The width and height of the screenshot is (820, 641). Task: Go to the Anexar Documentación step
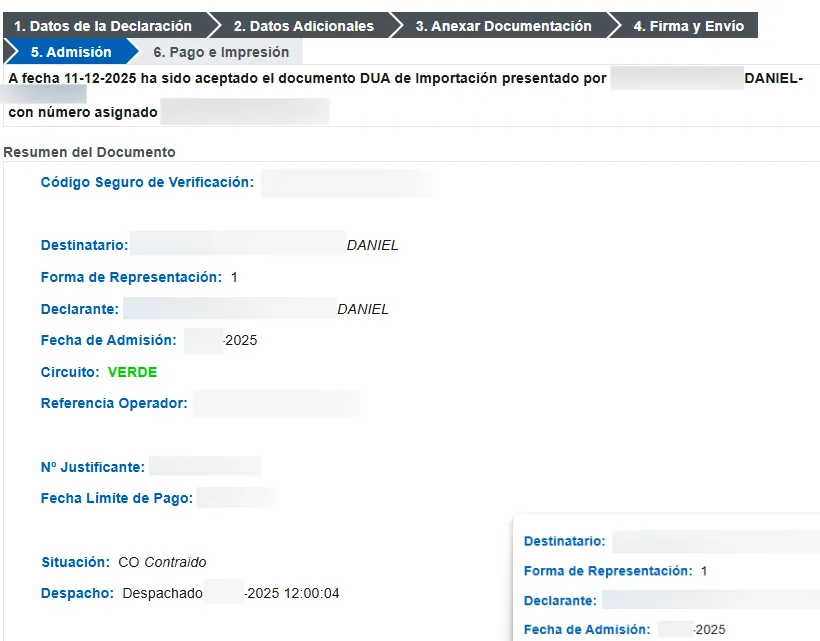[503, 26]
